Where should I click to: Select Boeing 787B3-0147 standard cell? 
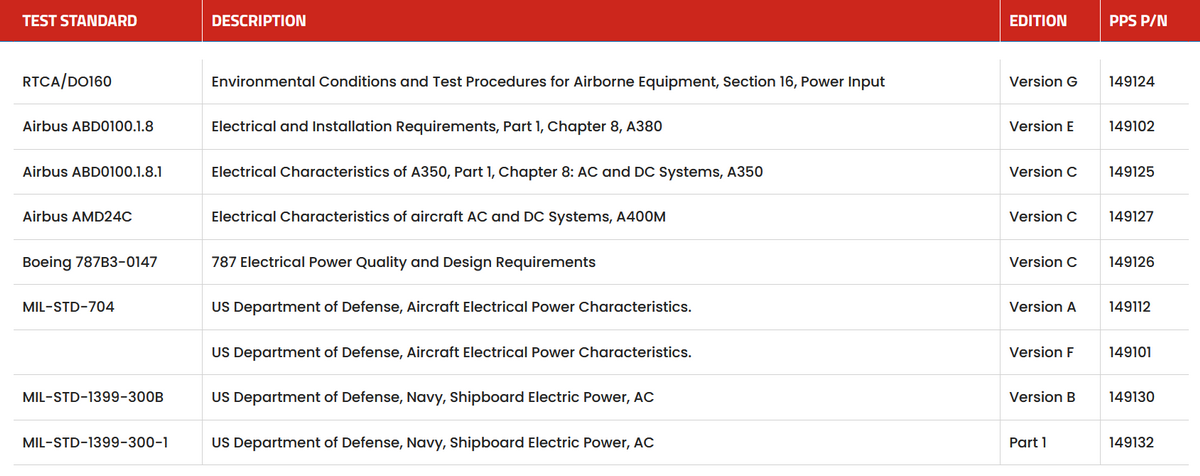click(x=90, y=262)
